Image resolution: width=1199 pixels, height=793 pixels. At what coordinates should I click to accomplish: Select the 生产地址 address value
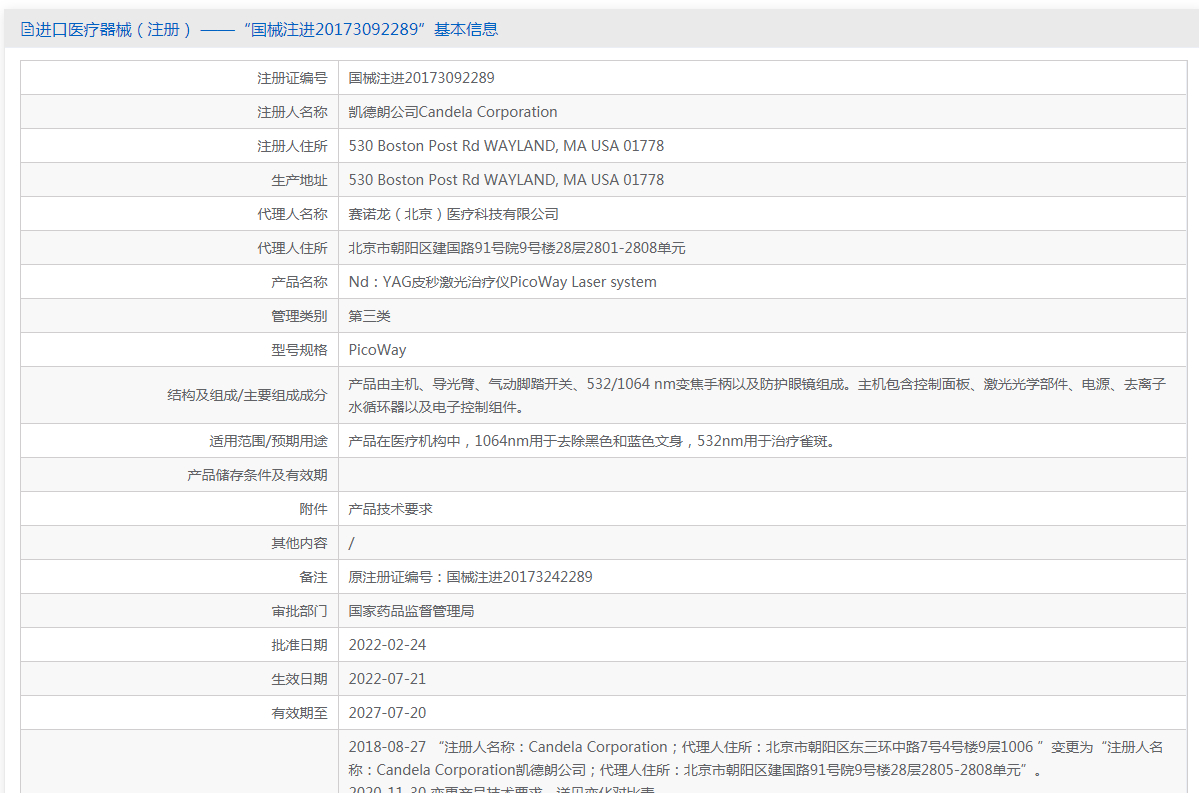click(x=506, y=180)
